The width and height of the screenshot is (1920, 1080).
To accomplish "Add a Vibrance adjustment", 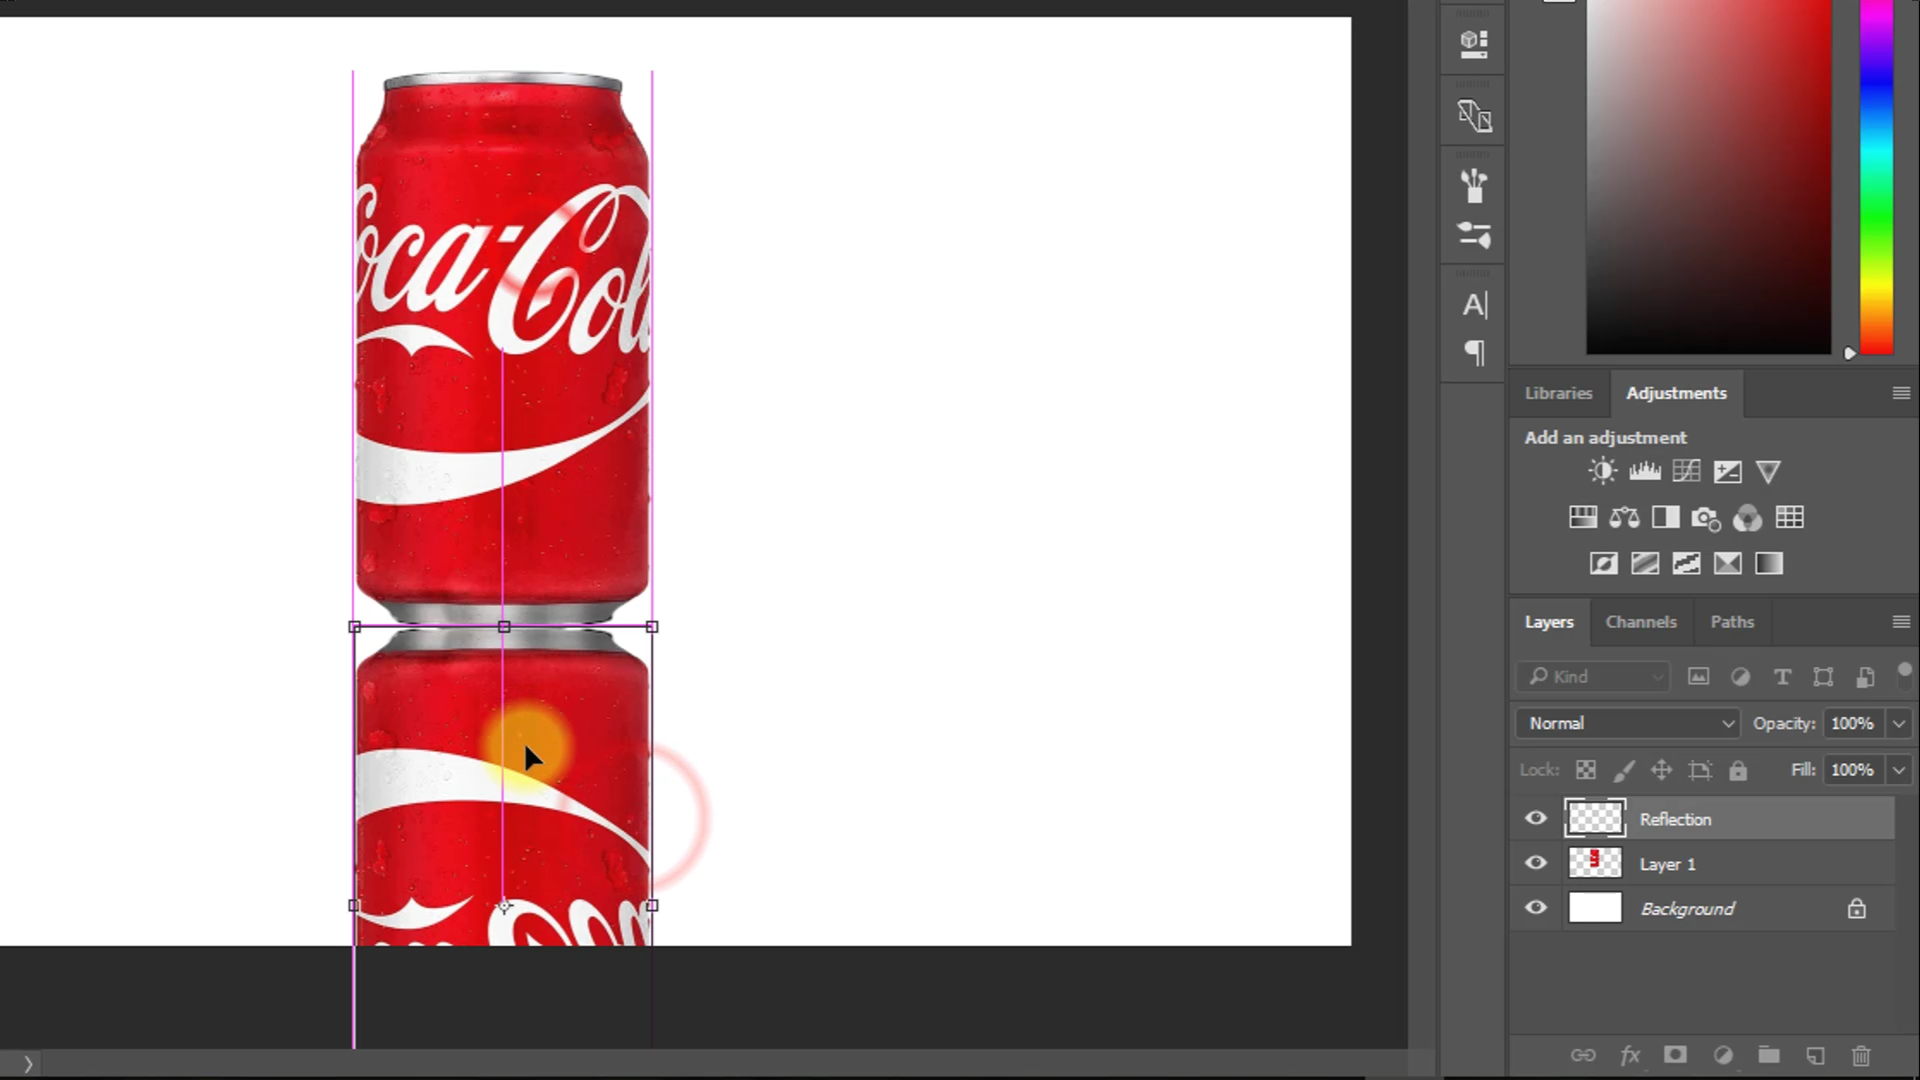I will coord(1768,471).
